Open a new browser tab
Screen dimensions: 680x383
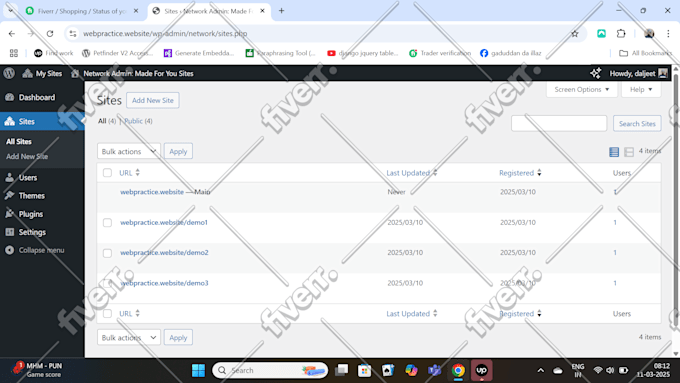coord(281,11)
